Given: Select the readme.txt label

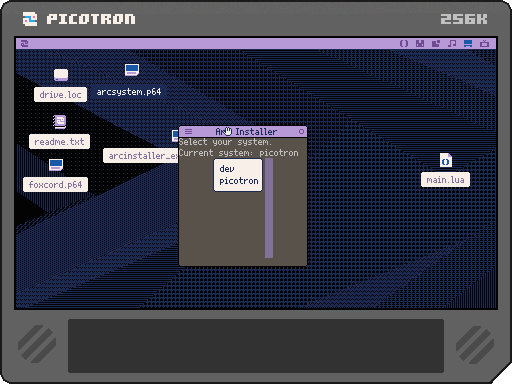Looking at the screenshot, I should [x=59, y=142].
